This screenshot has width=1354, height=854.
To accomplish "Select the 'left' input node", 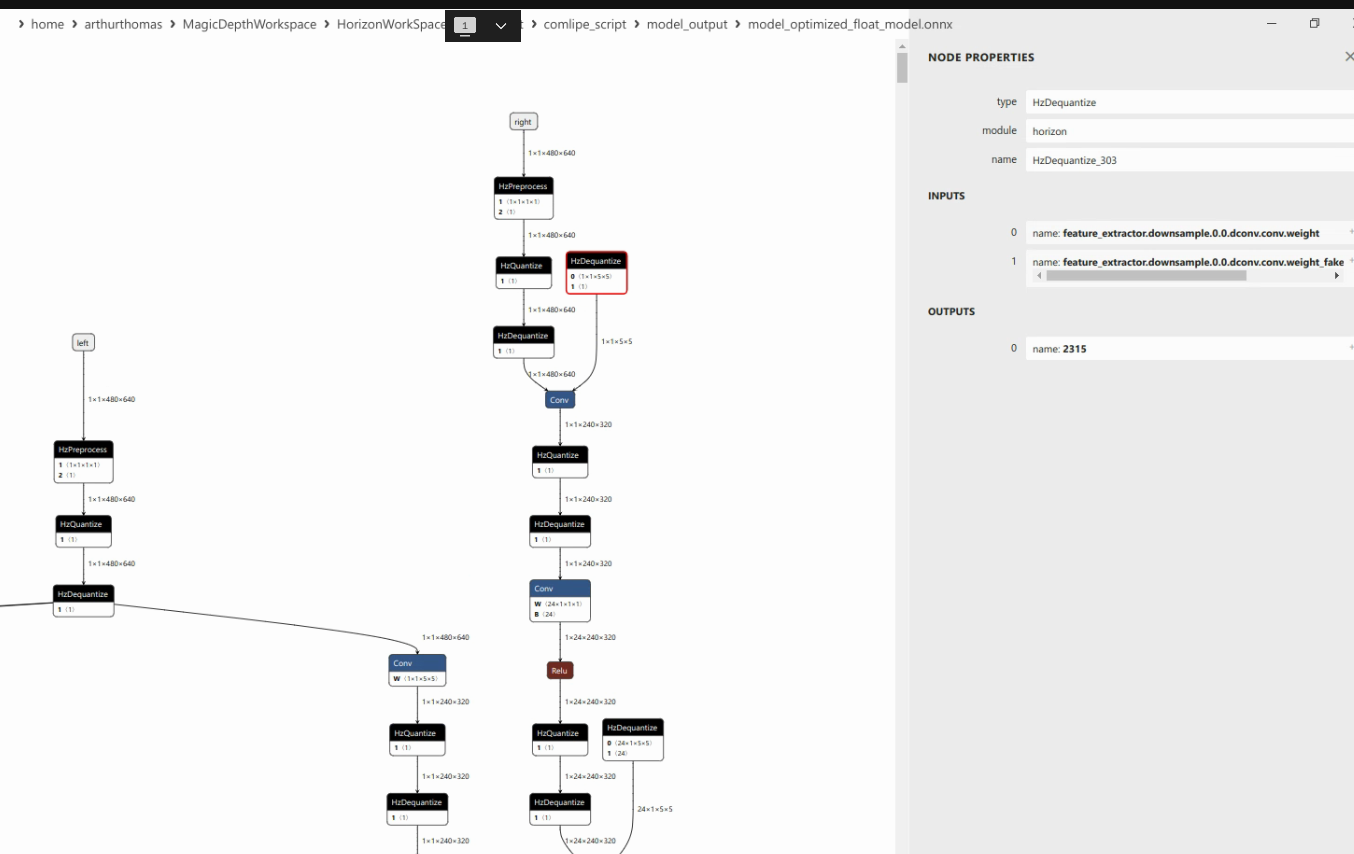I will point(83,343).
